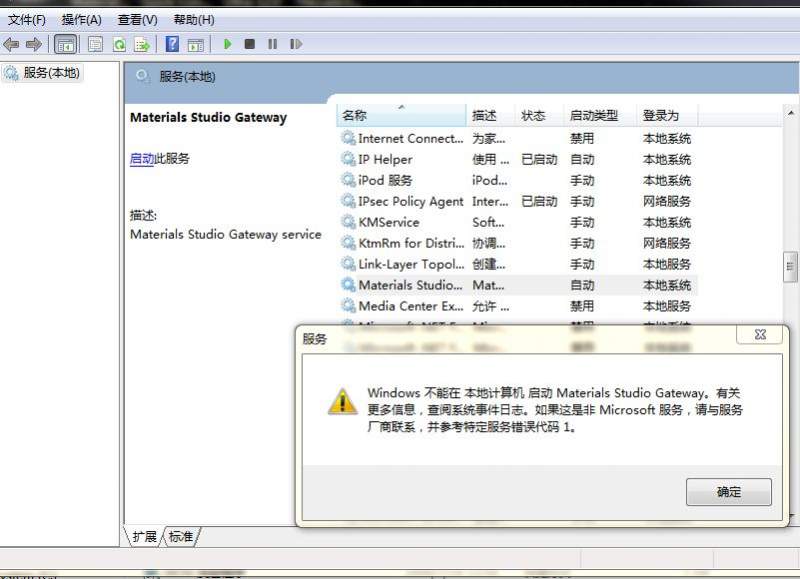Switch to the 扩展 tab
800x579 pixels.
point(144,537)
